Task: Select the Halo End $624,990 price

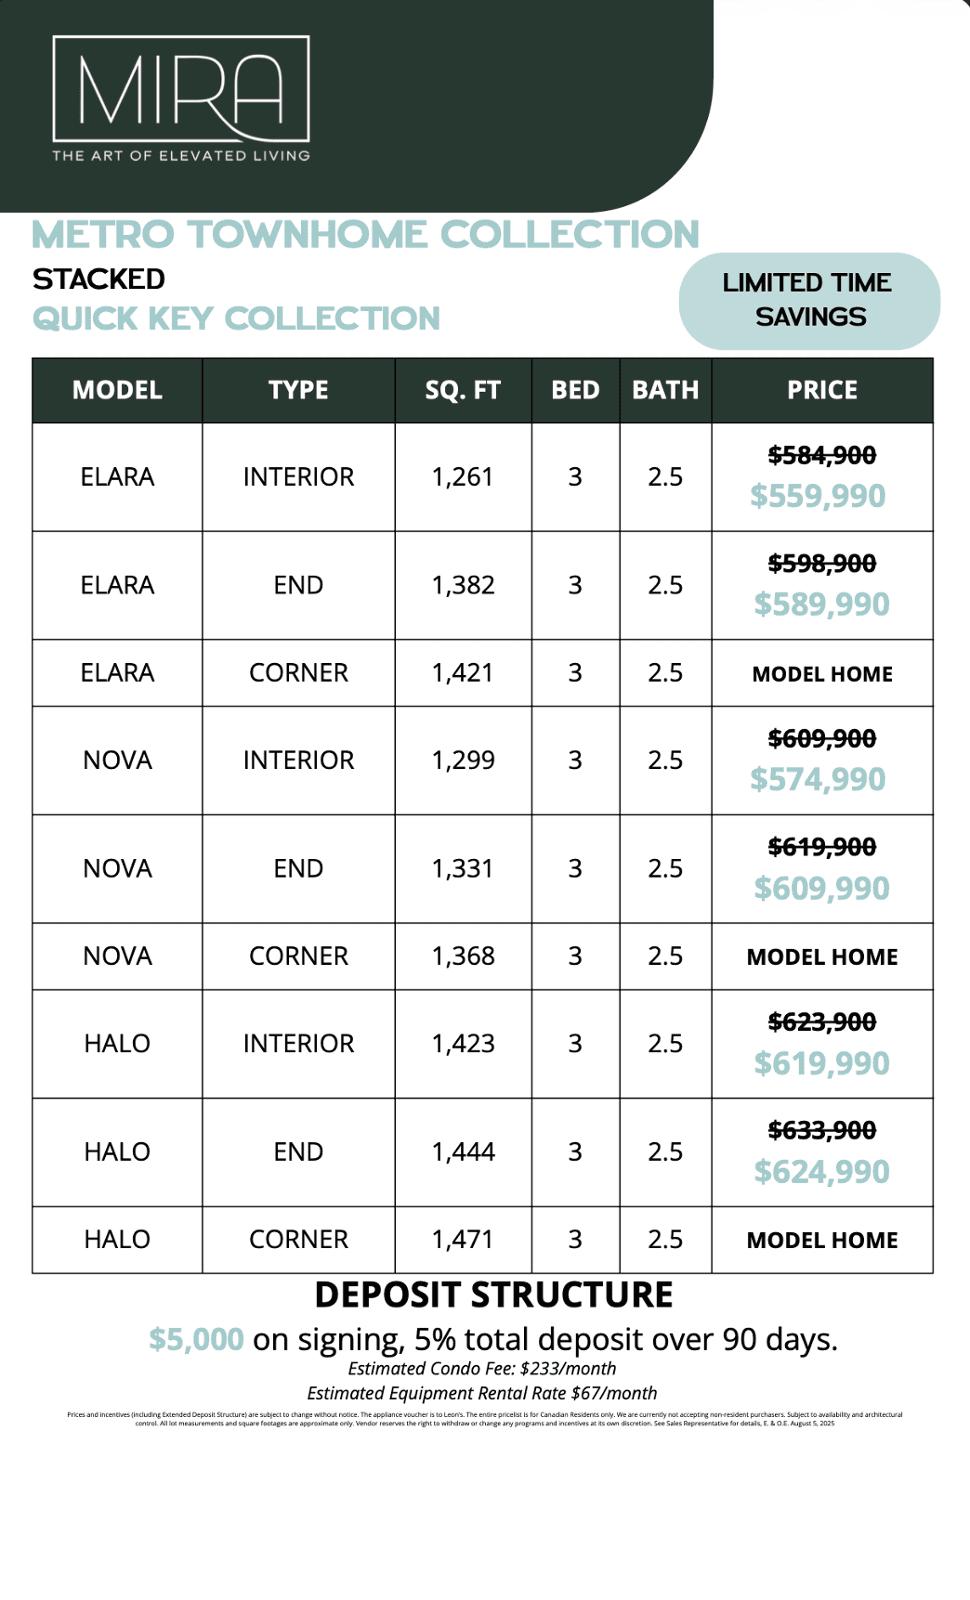Action: (x=822, y=1171)
